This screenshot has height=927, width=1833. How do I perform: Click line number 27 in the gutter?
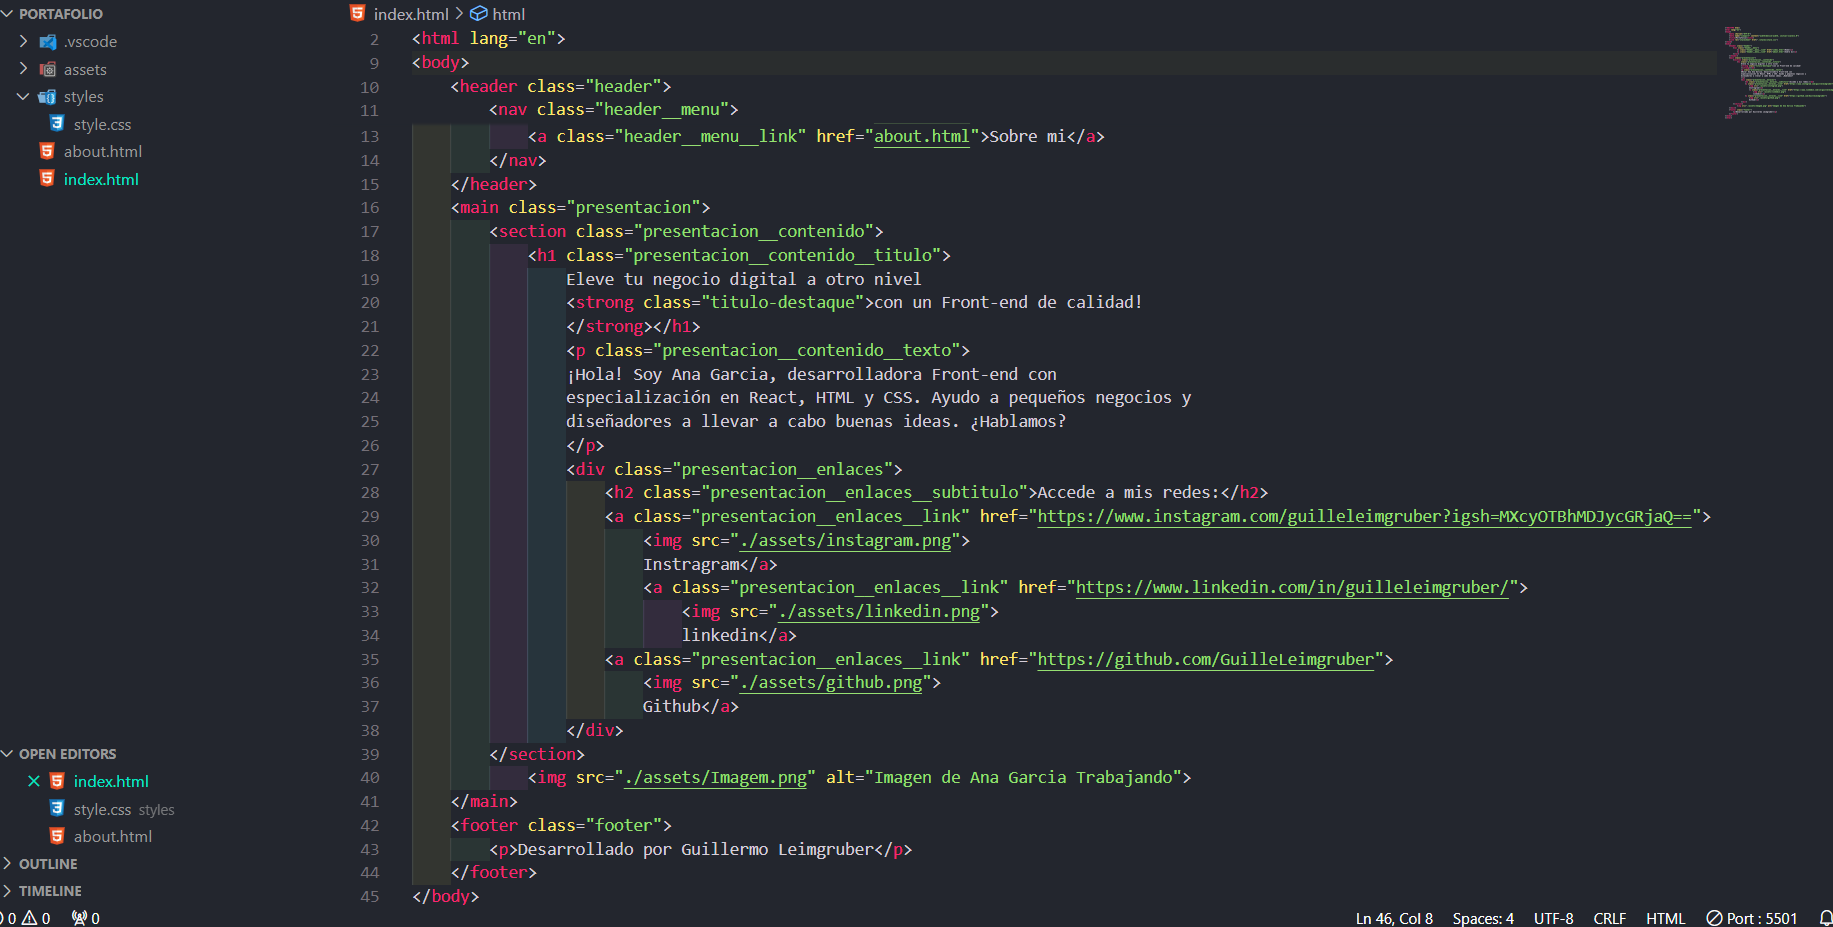370,470
